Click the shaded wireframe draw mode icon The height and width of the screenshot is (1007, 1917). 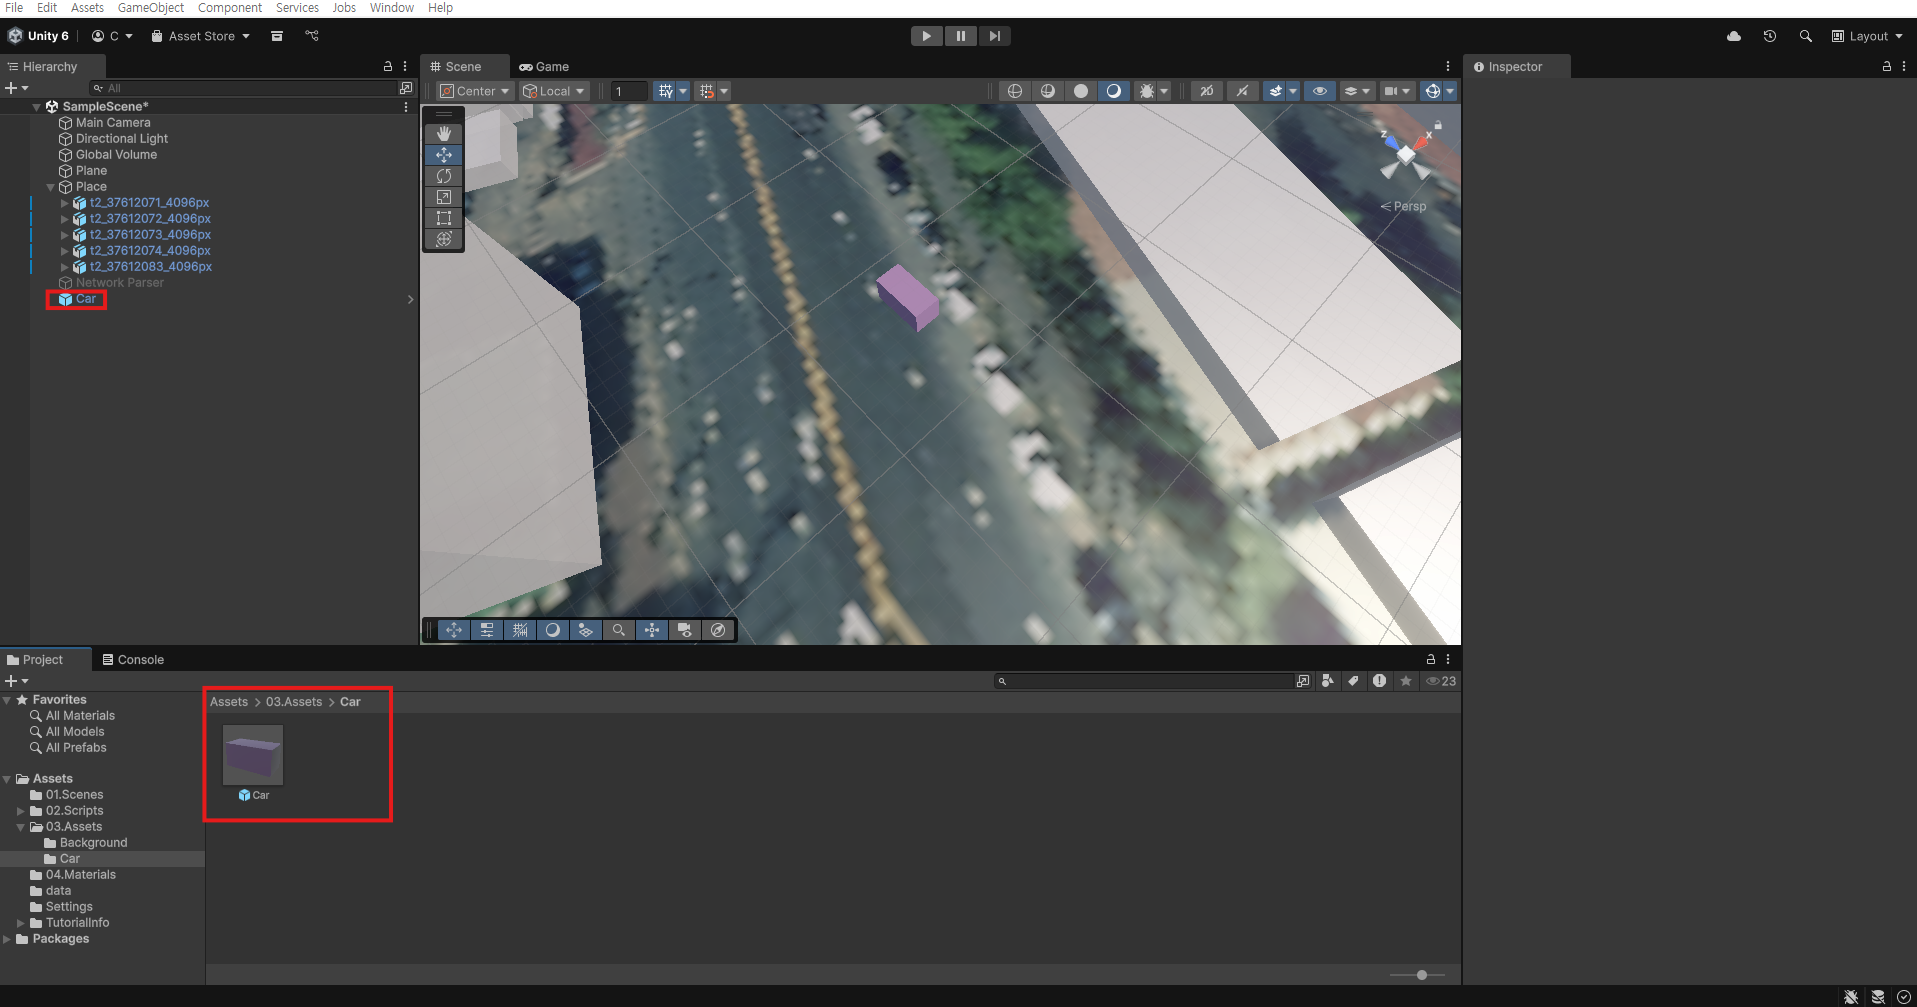click(x=1048, y=91)
